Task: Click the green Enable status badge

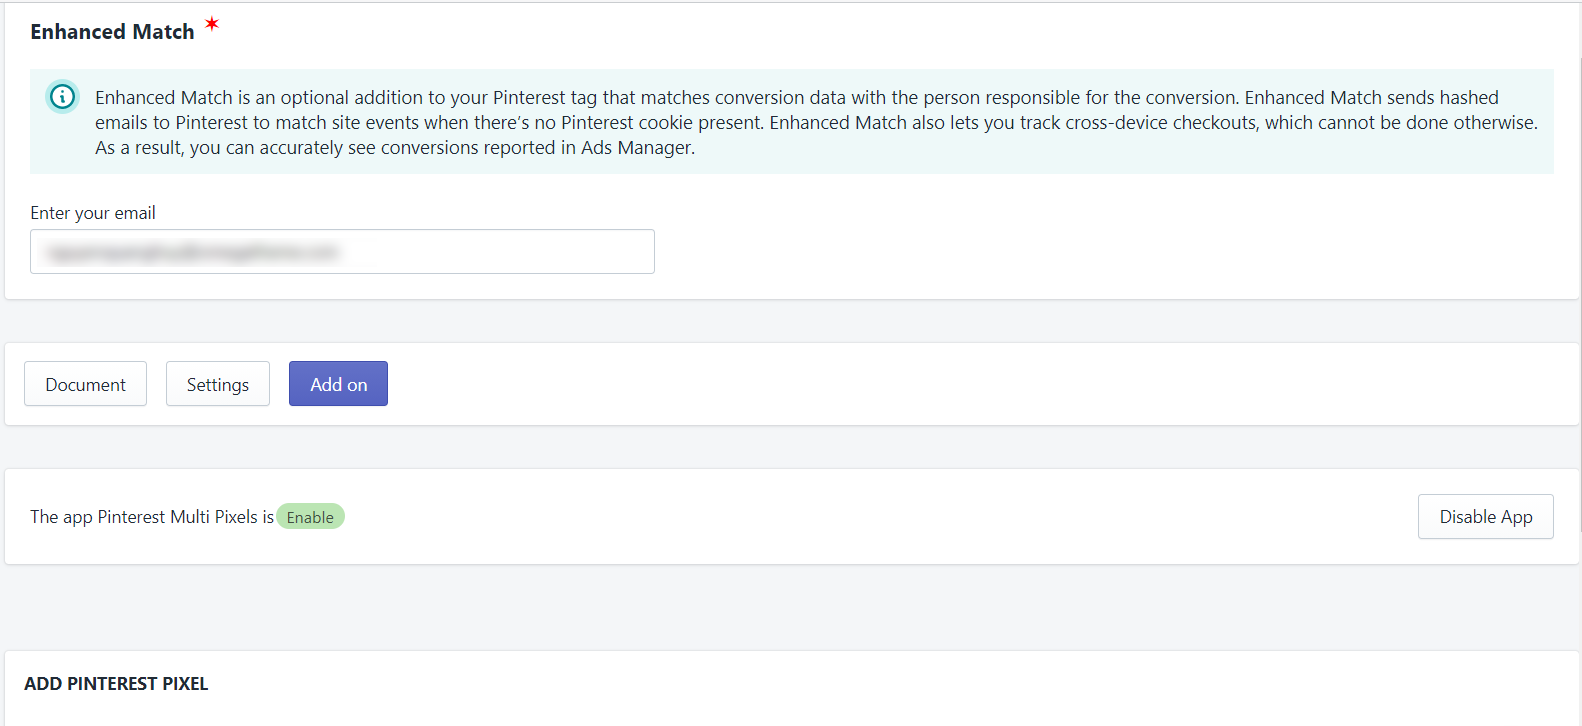Action: coord(310,517)
